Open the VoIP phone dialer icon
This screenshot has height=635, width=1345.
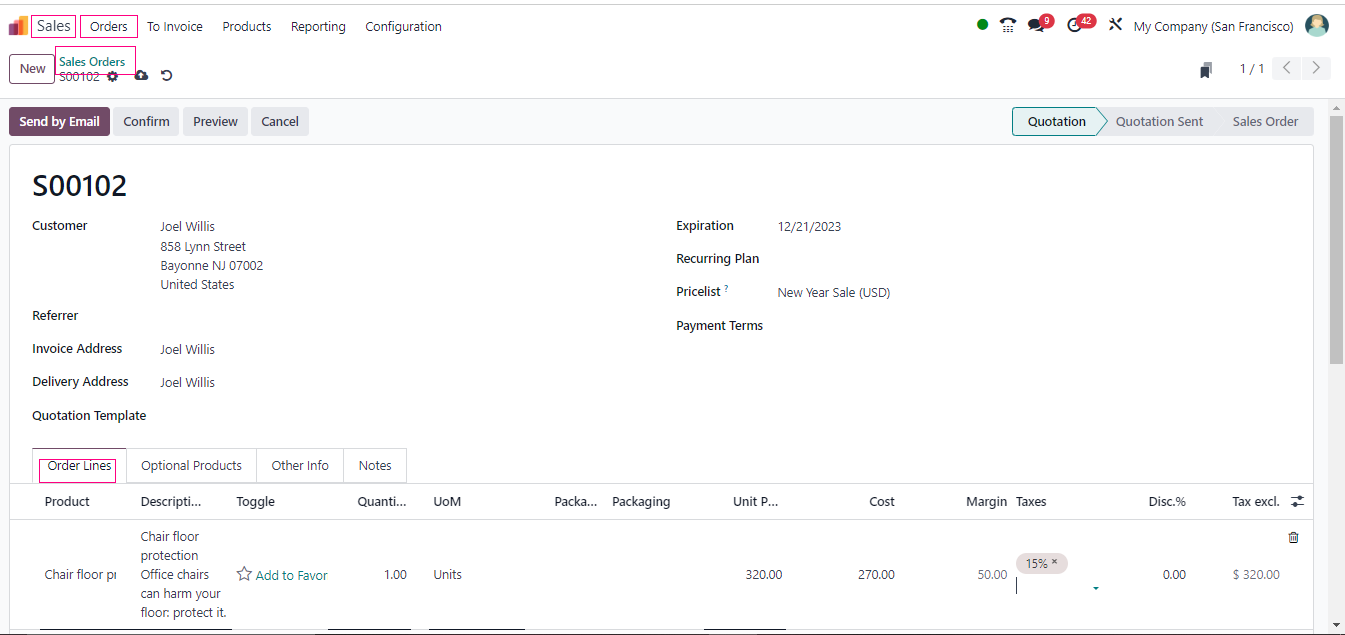[x=1008, y=26]
